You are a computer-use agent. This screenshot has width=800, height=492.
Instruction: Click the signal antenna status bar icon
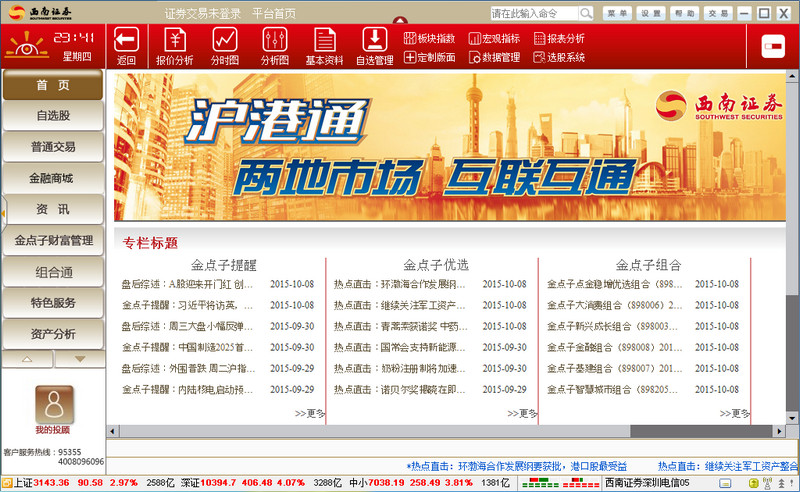click(767, 483)
